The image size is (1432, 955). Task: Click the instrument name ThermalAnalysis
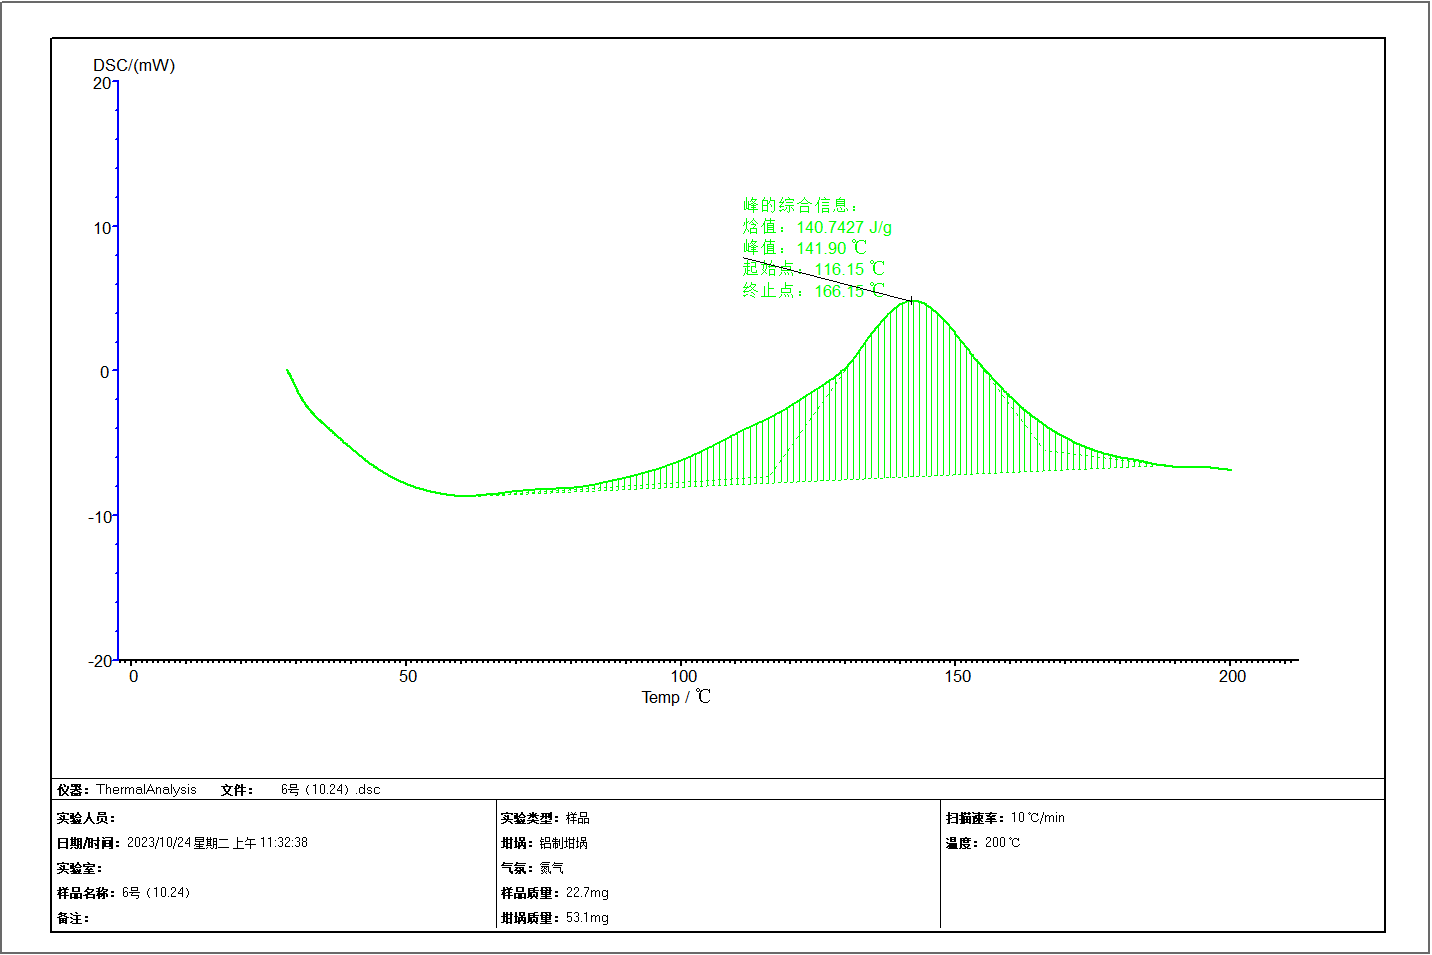(x=146, y=789)
